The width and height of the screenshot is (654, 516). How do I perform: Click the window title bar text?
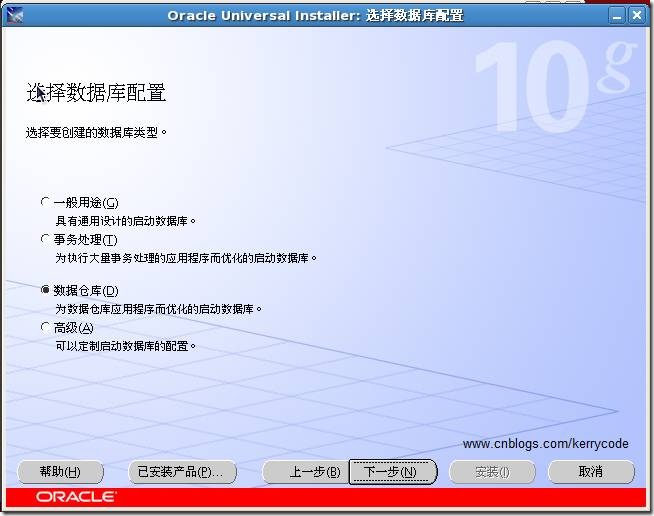coord(315,16)
